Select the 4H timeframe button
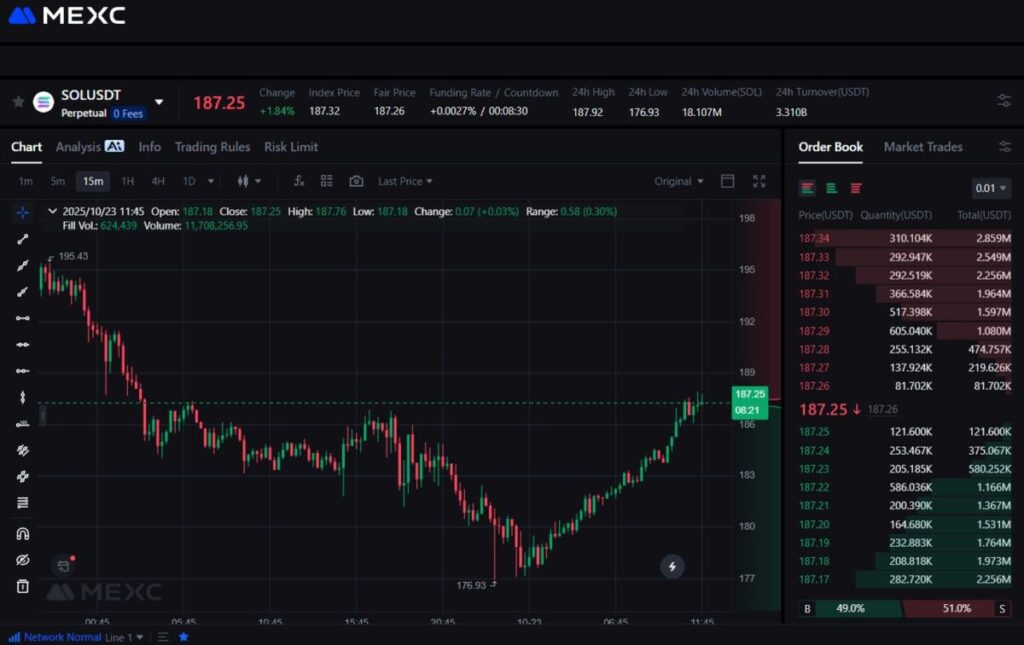 (158, 181)
